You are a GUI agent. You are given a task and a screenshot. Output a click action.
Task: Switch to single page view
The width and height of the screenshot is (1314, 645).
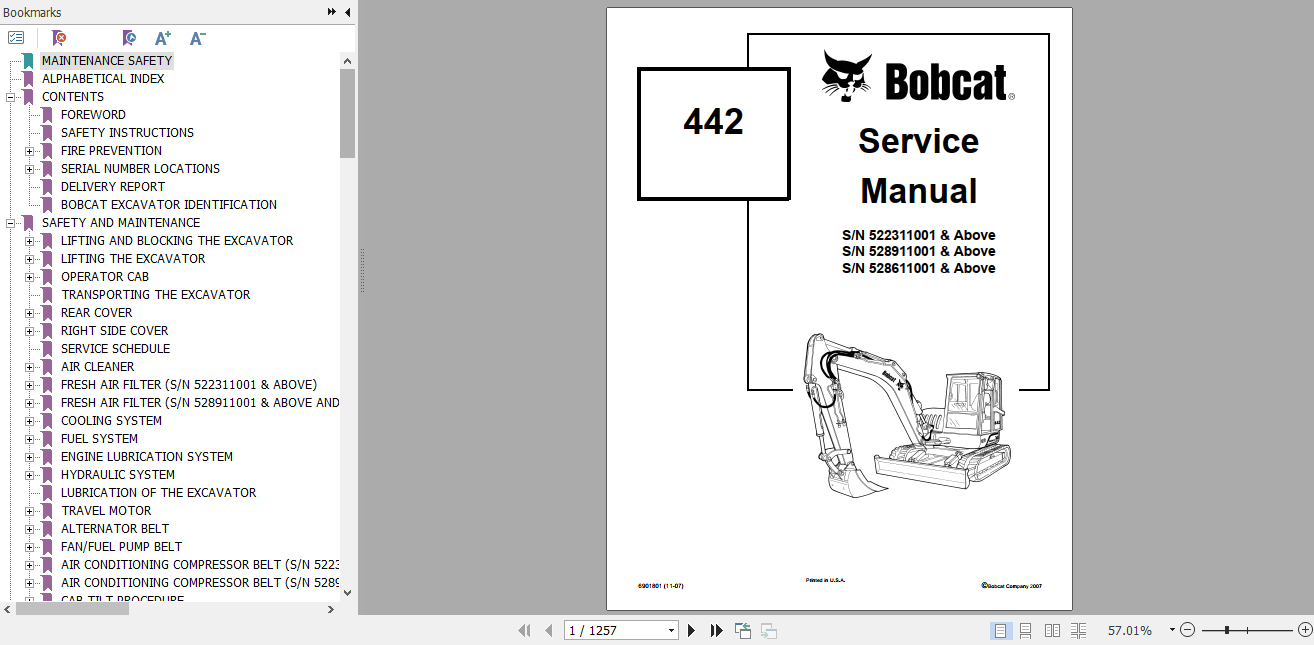pos(1000,630)
